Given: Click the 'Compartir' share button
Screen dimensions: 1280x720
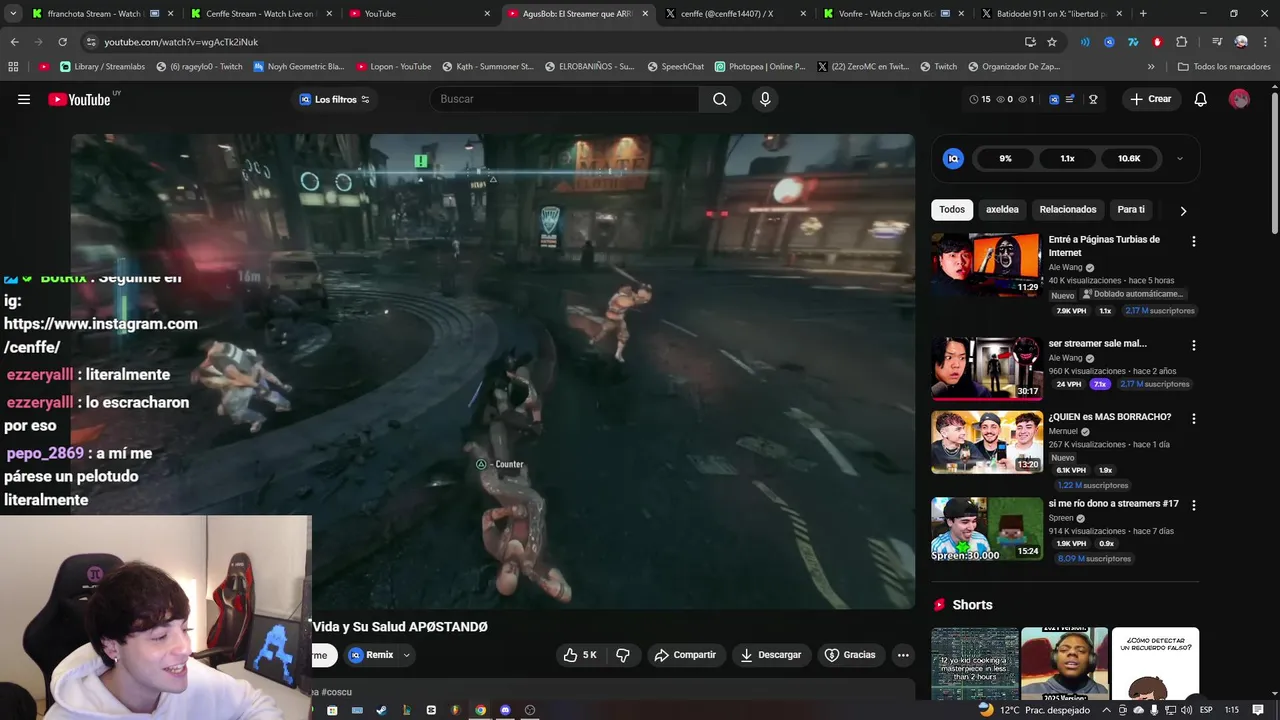Looking at the screenshot, I should pyautogui.click(x=685, y=655).
